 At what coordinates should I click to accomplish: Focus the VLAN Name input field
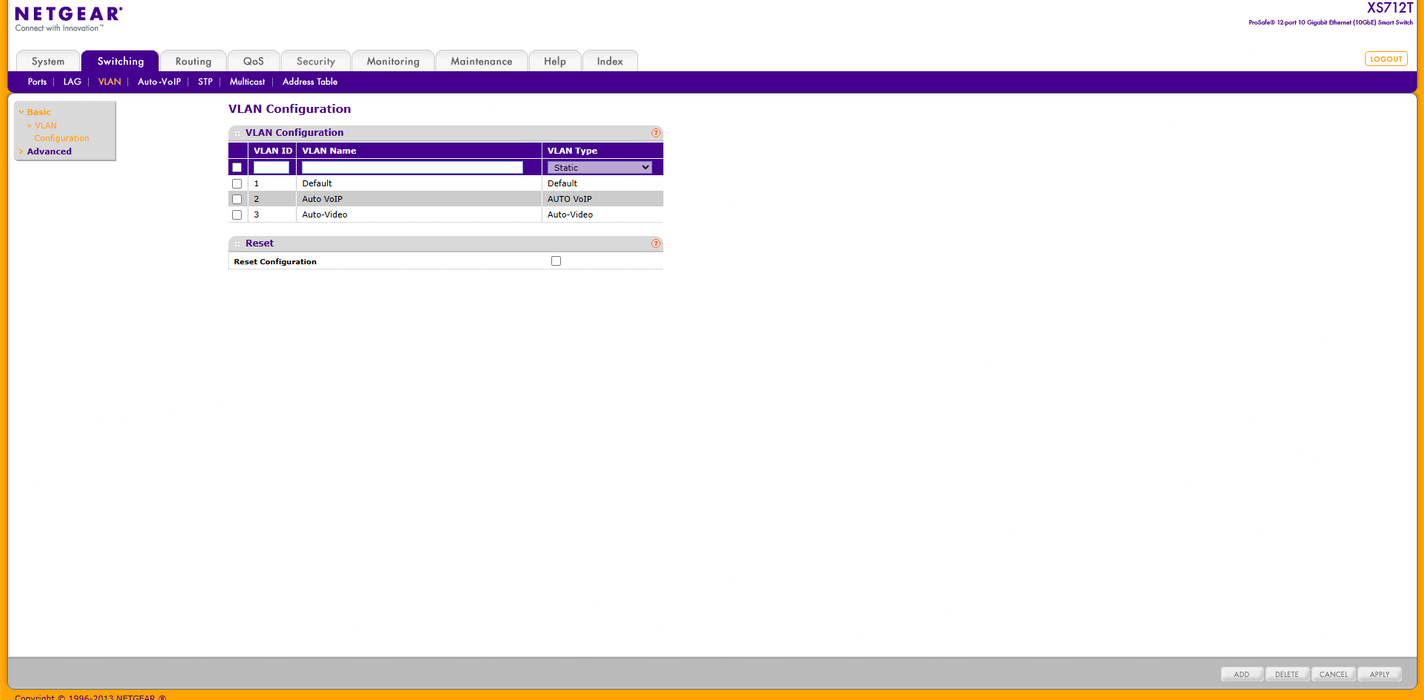pos(412,168)
